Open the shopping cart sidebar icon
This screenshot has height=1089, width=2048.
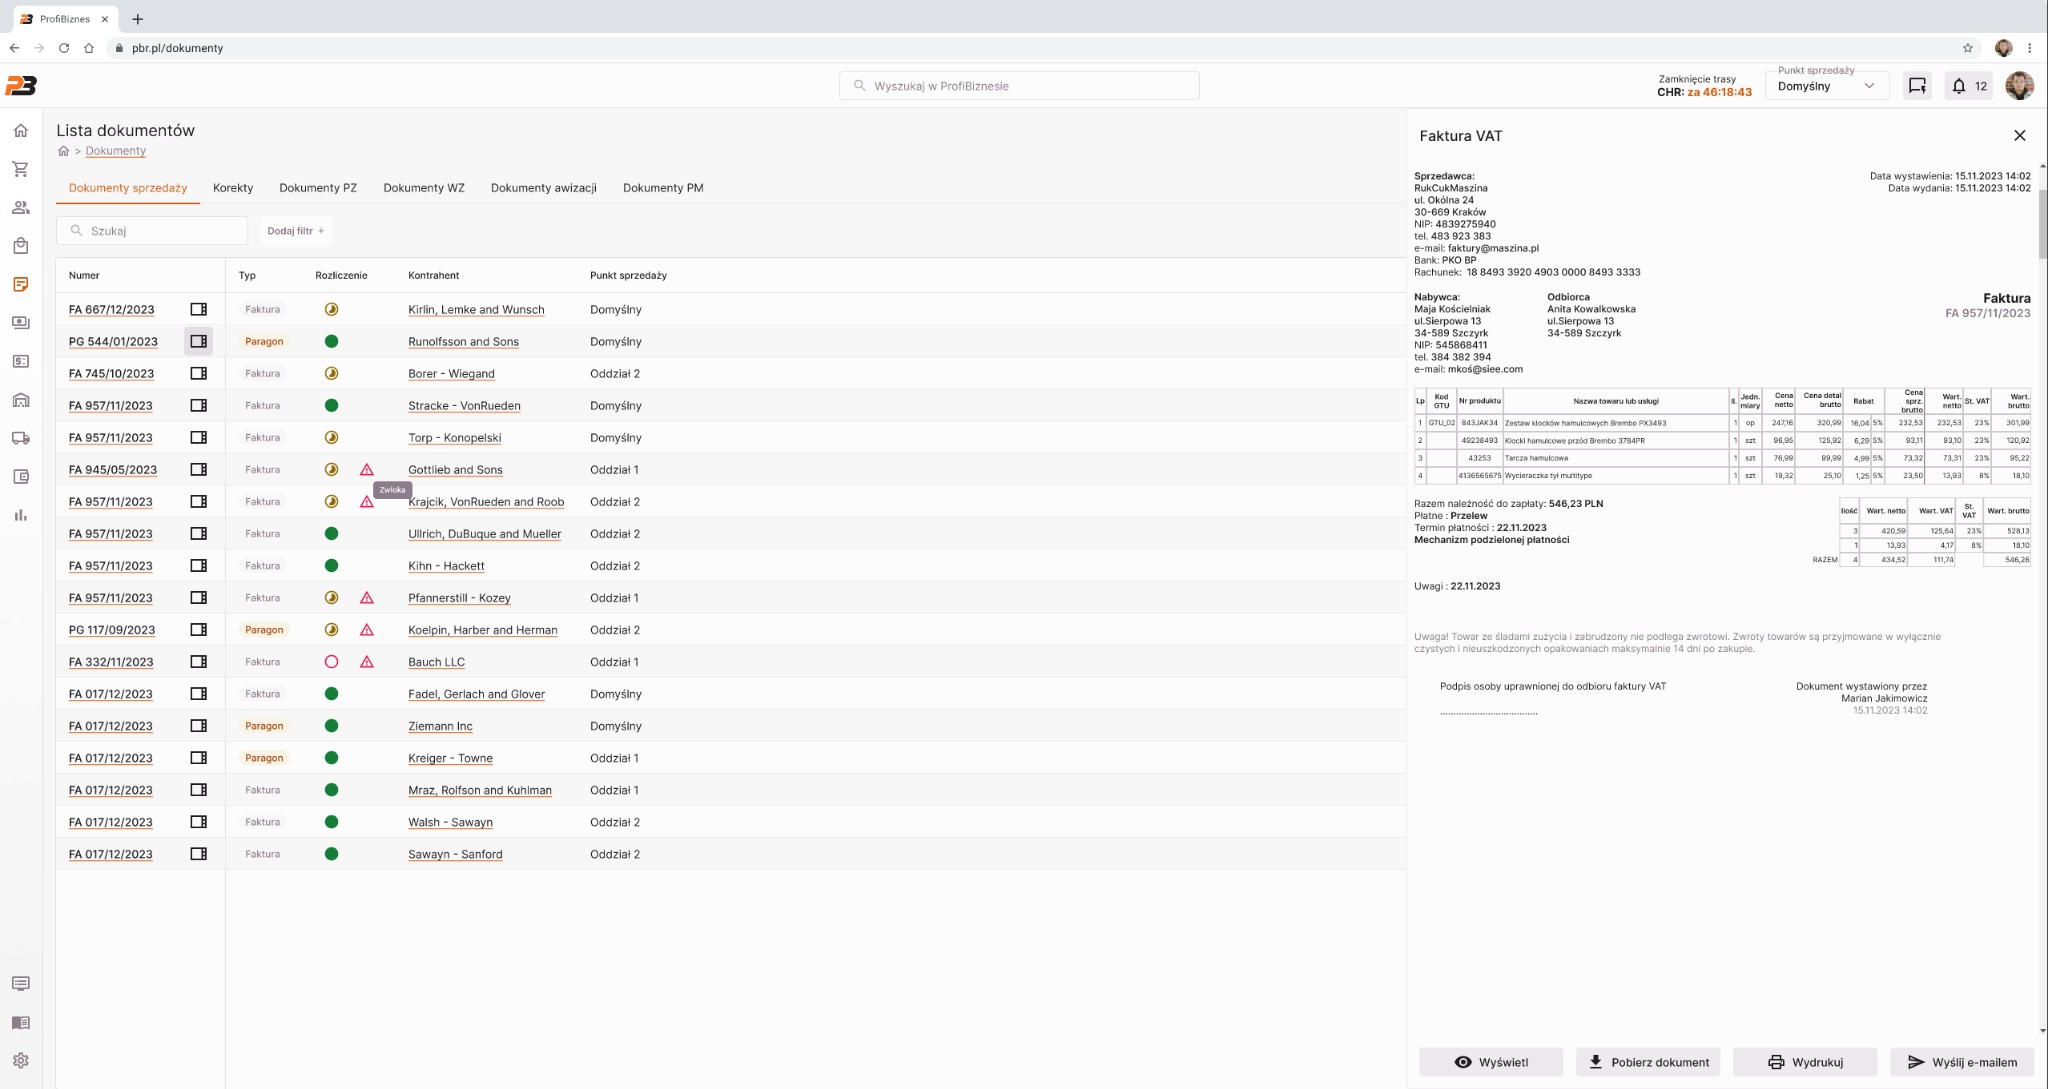20,169
